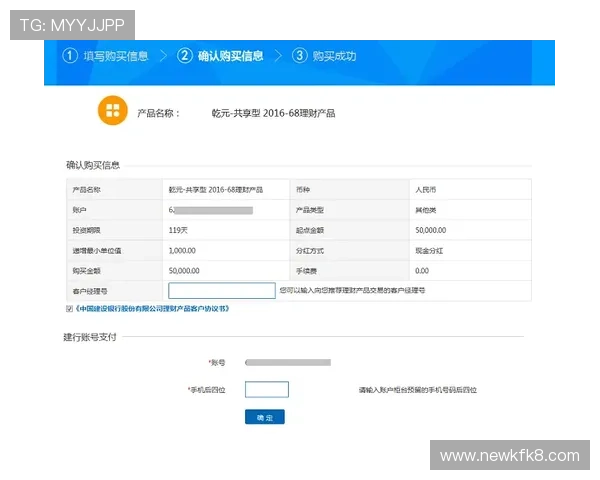Screen dimensions: 600x480
Task: Click the orange product grid icon
Action: pyautogui.click(x=112, y=110)
